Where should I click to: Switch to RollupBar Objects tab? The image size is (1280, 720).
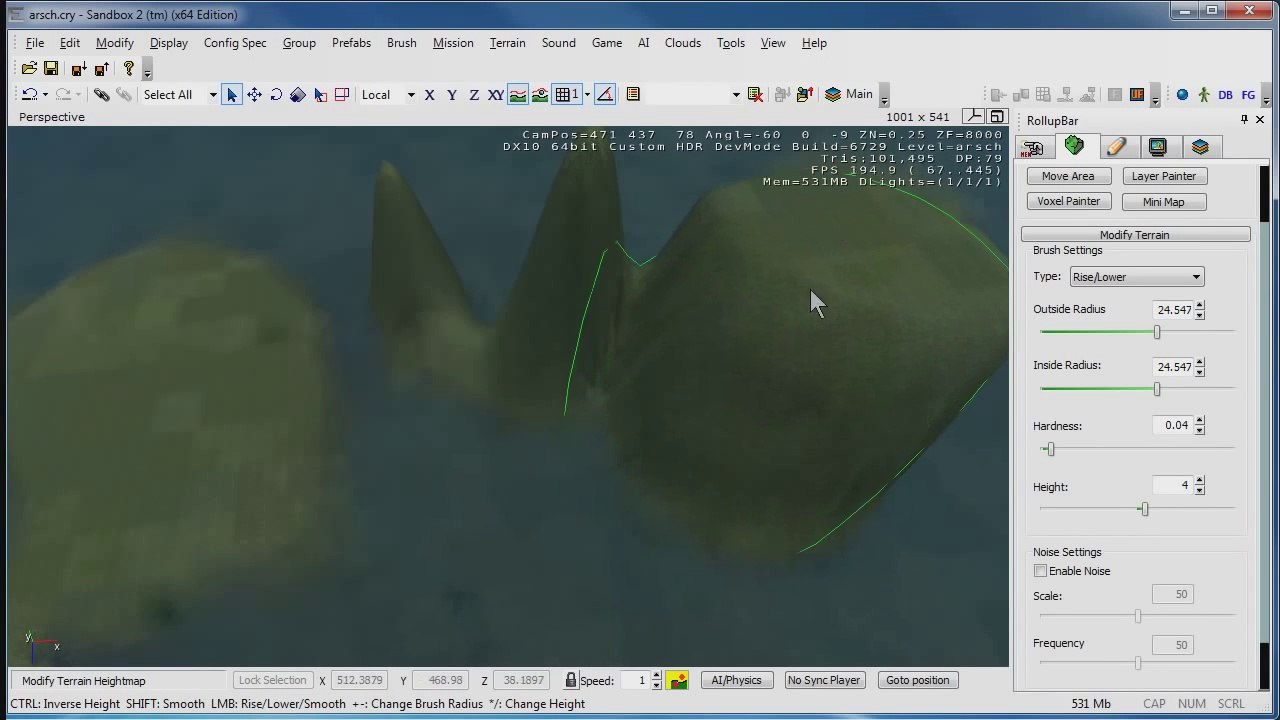click(1033, 148)
